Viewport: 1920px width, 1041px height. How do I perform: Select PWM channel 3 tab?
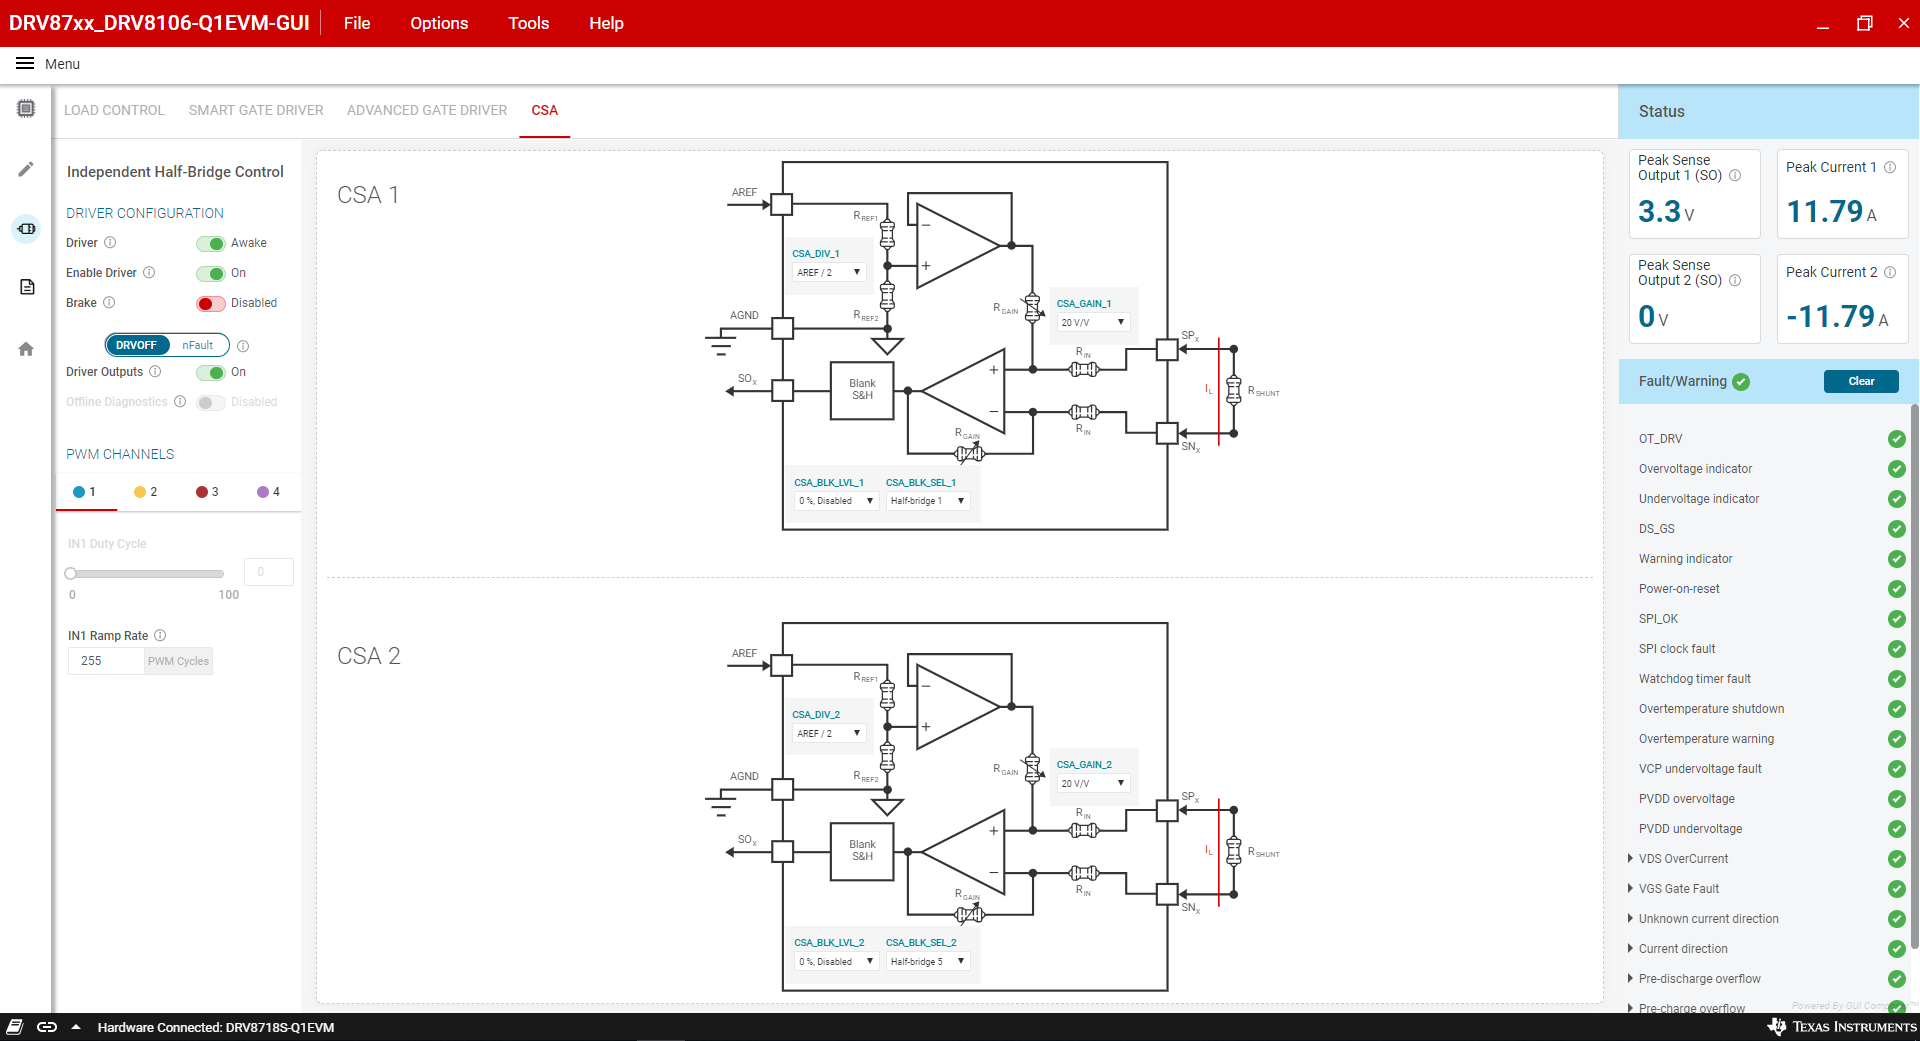click(207, 492)
